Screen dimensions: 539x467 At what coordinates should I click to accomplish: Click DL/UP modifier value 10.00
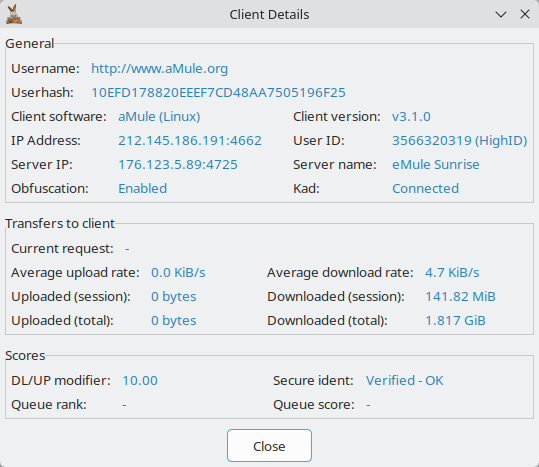pos(140,380)
